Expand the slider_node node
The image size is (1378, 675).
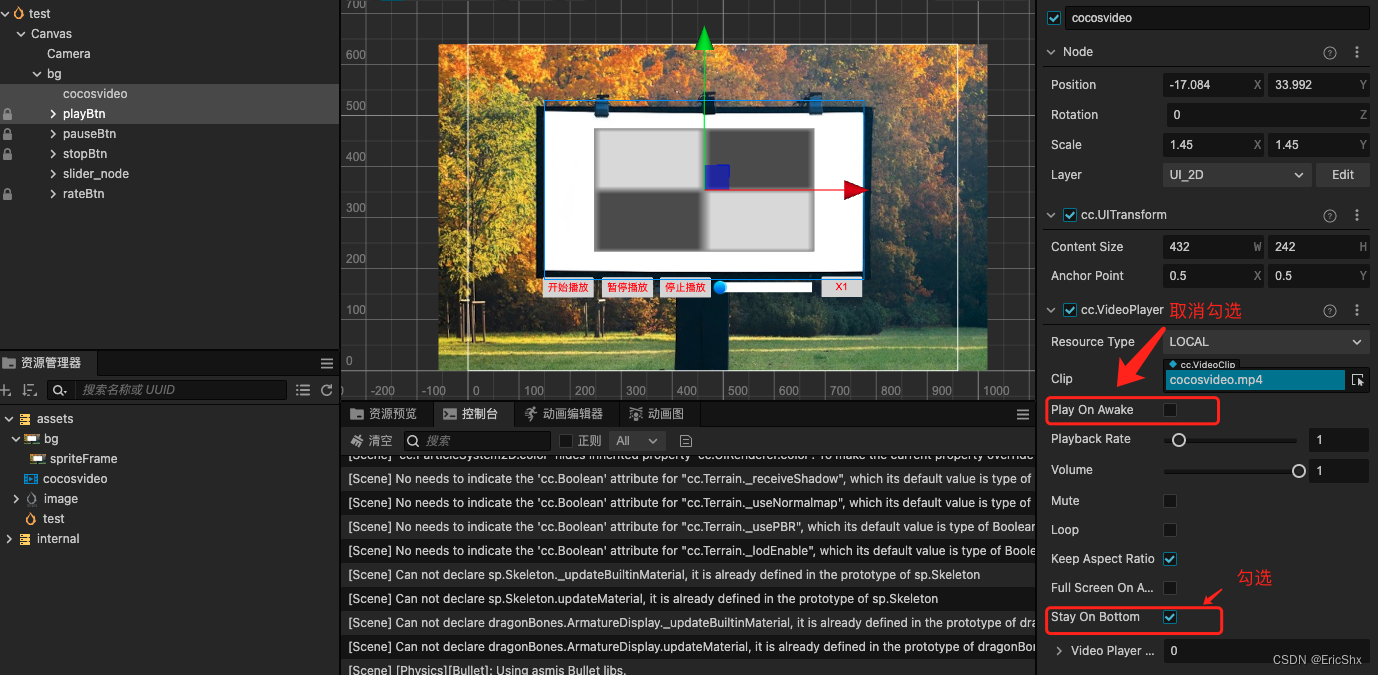(x=54, y=174)
